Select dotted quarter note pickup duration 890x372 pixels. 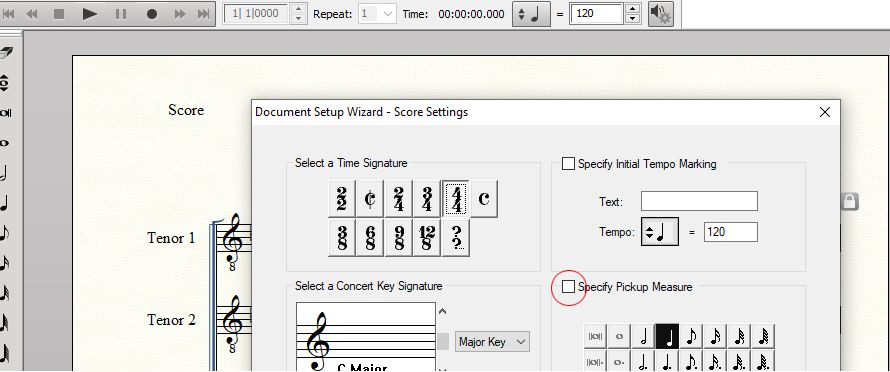tap(667, 360)
